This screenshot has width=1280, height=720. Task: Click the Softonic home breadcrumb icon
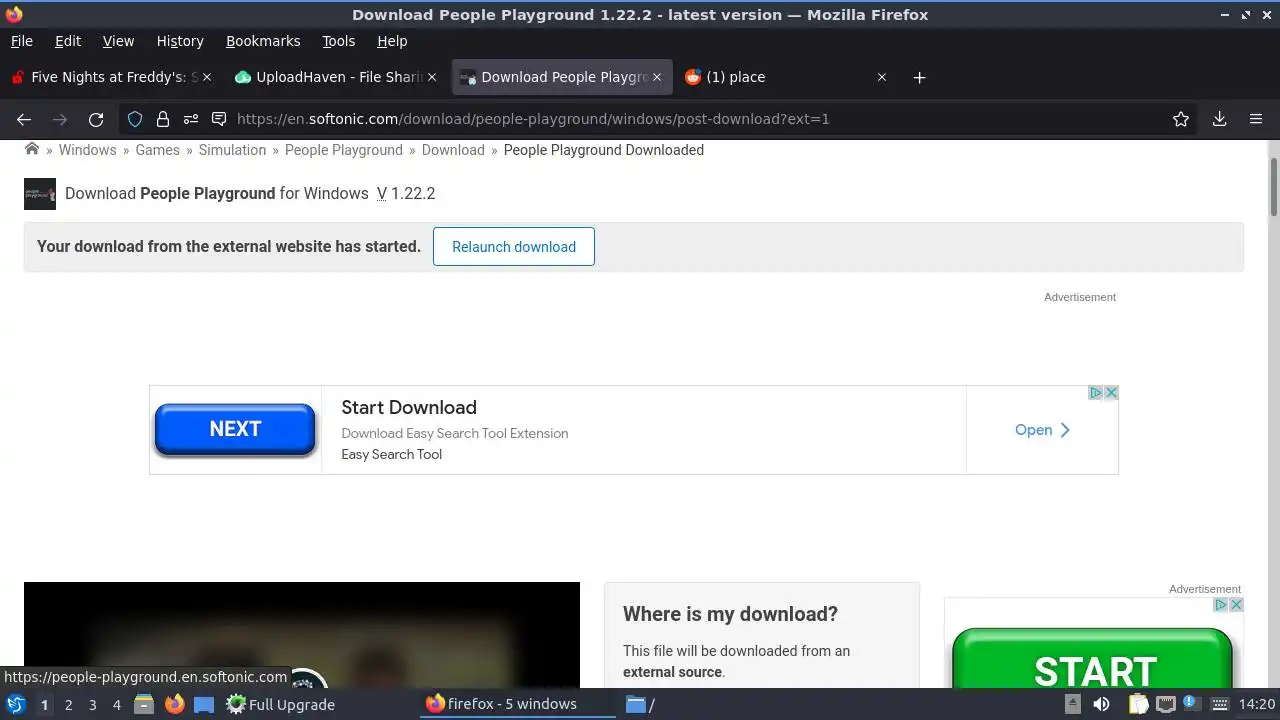coord(32,149)
